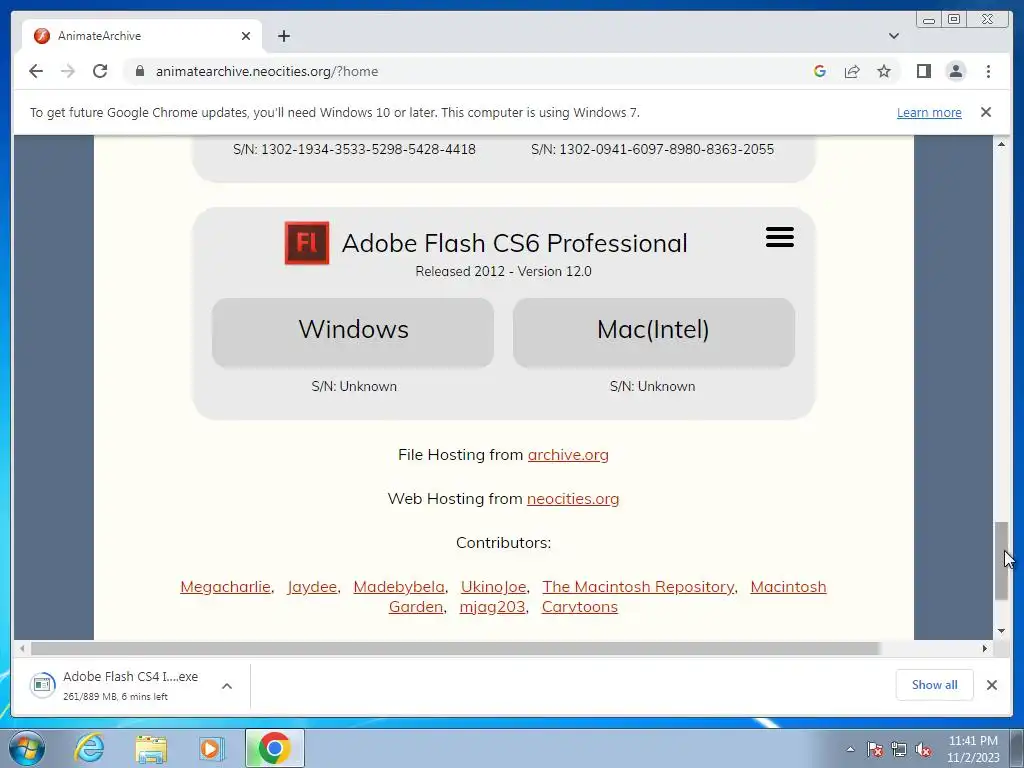Screen dimensions: 1024x768
Task: Click the first S/N 1302-1934 serial text
Action: click(x=354, y=149)
